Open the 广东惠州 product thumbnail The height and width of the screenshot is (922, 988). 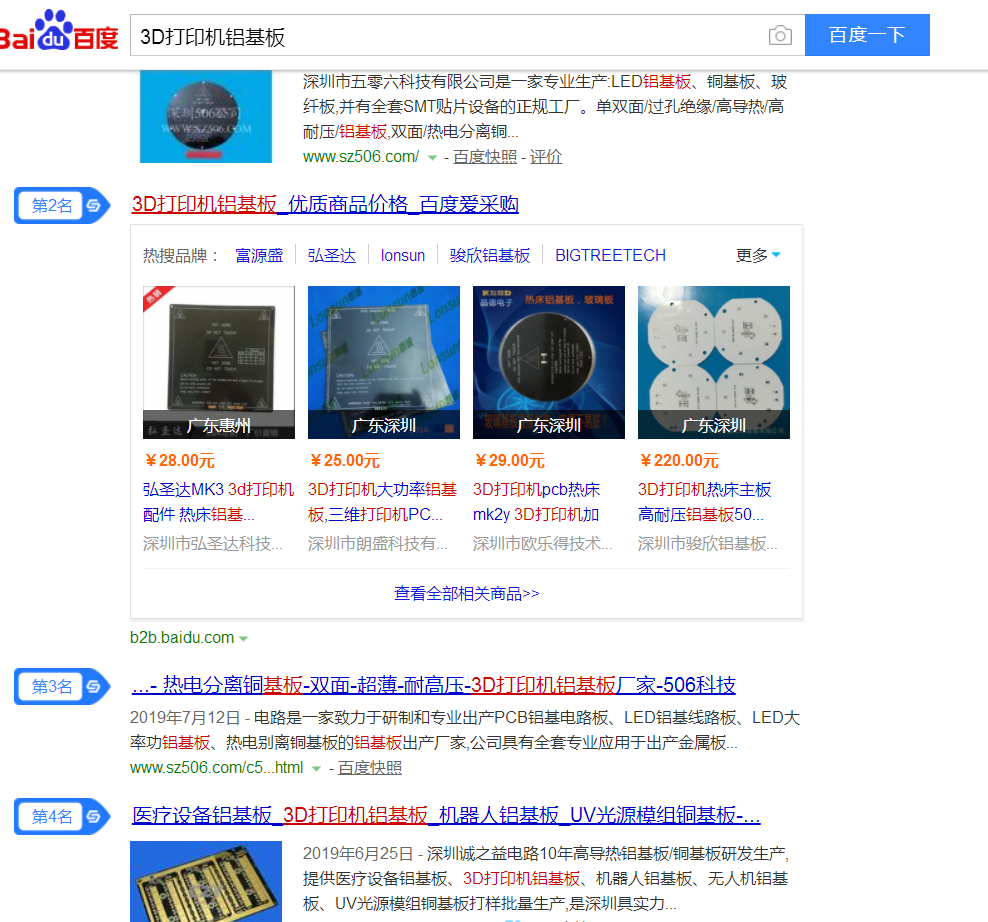pos(219,362)
